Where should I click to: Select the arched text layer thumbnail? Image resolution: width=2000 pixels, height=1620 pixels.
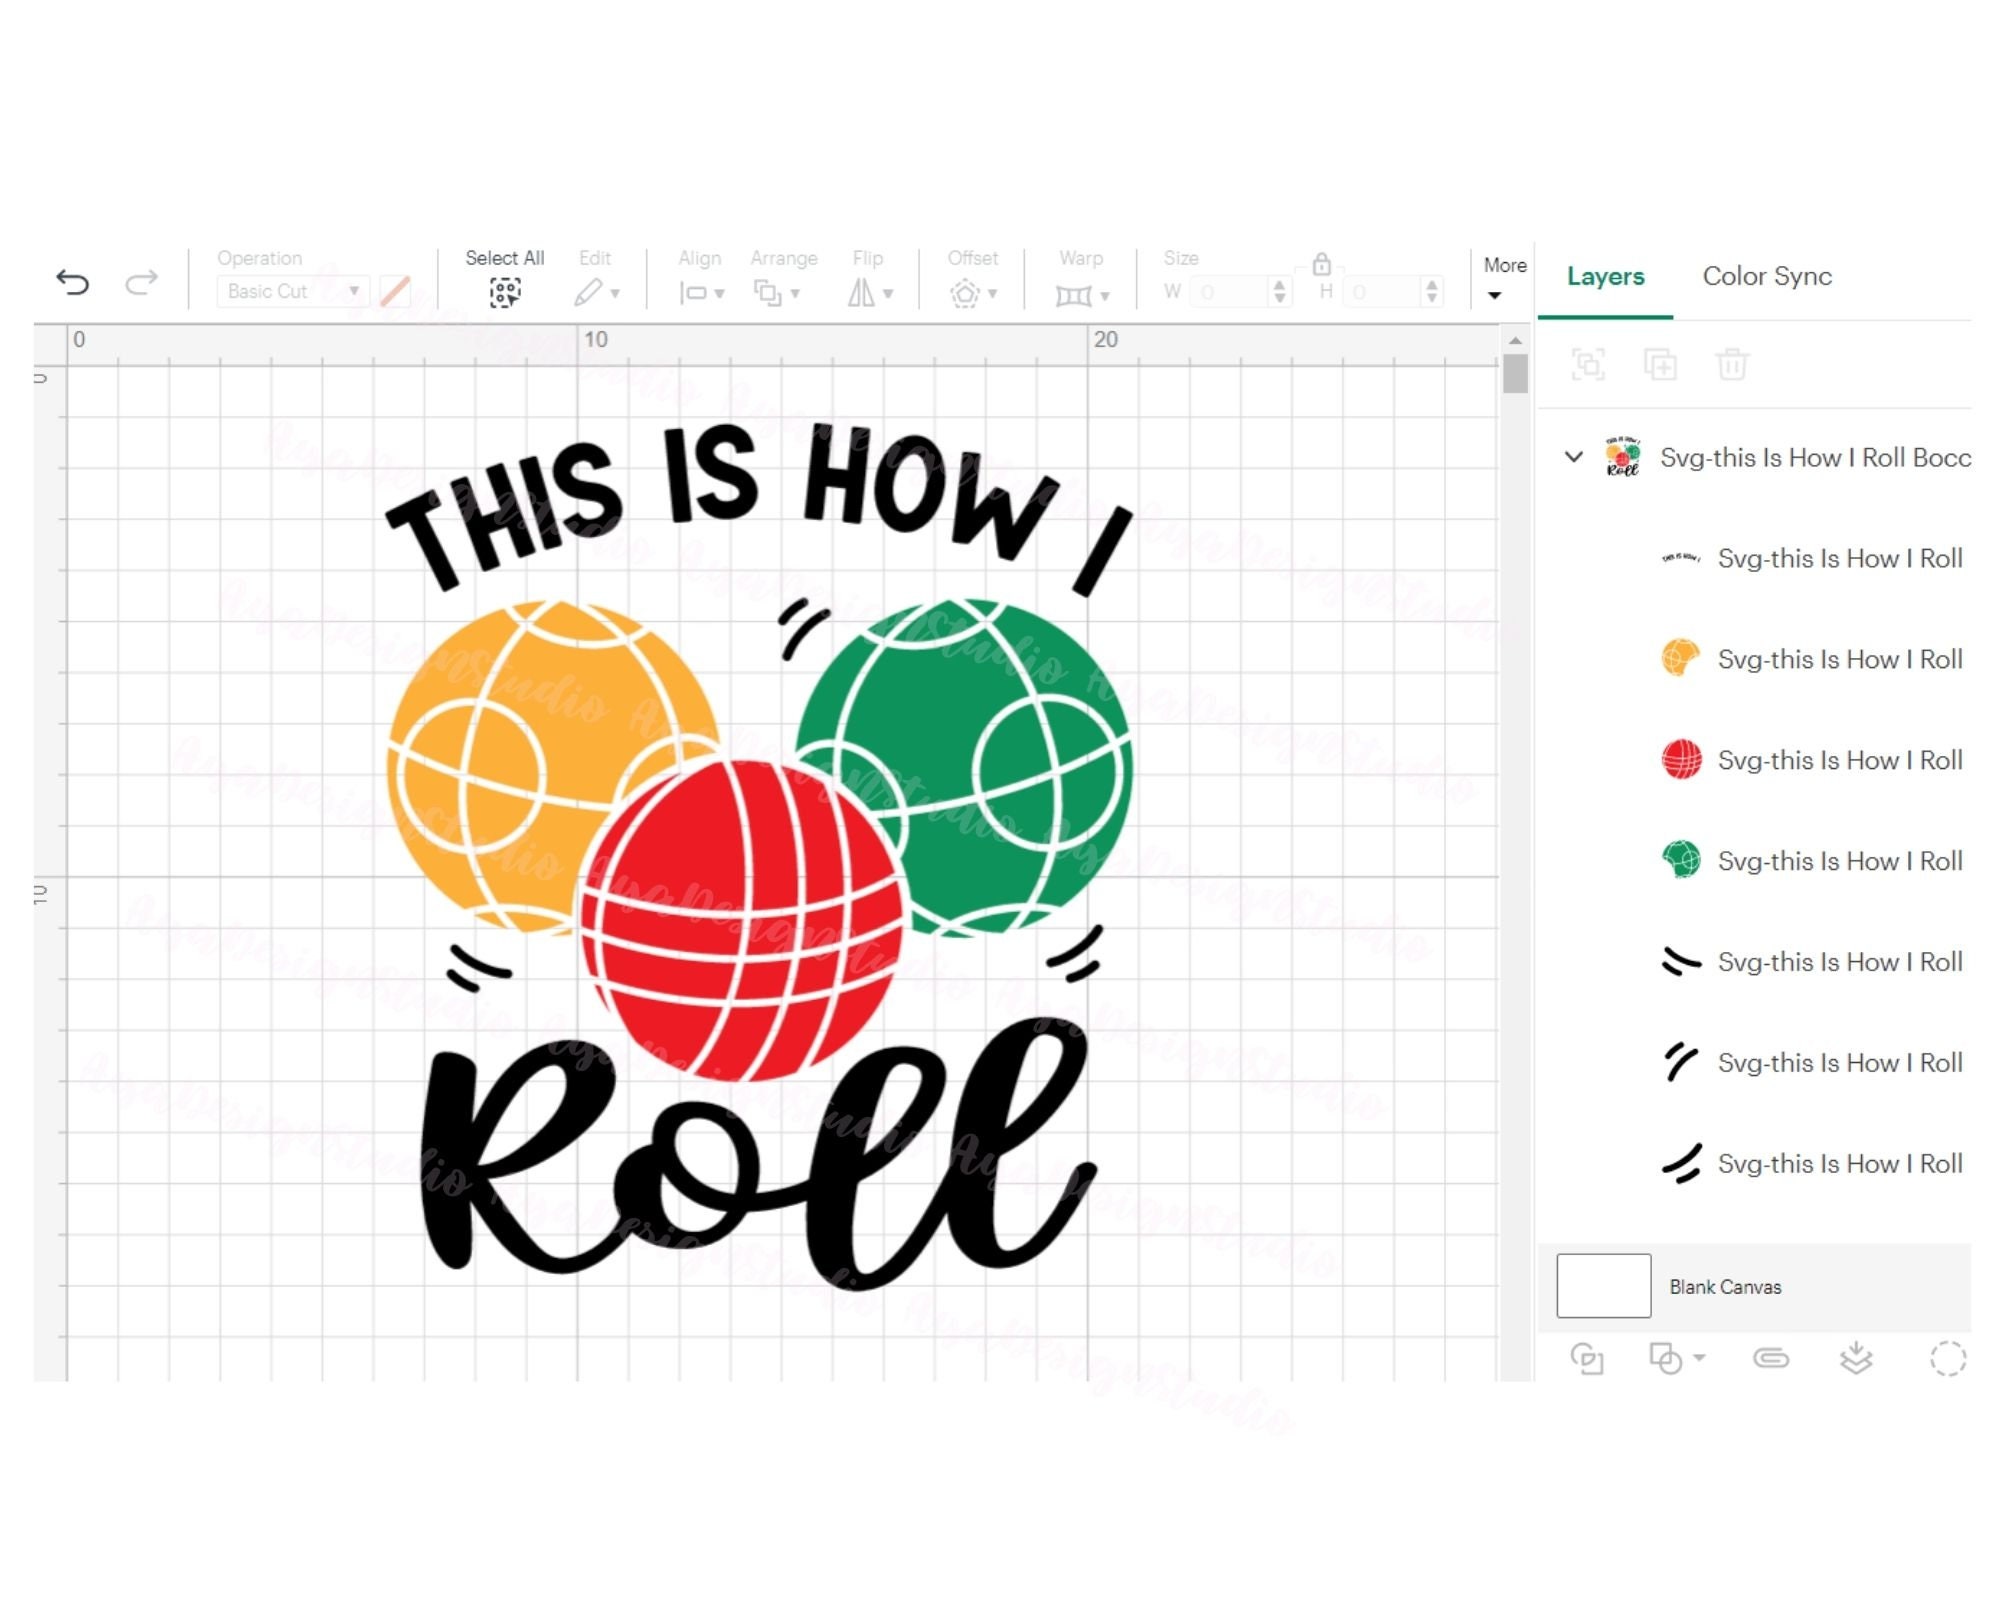pyautogui.click(x=1681, y=558)
